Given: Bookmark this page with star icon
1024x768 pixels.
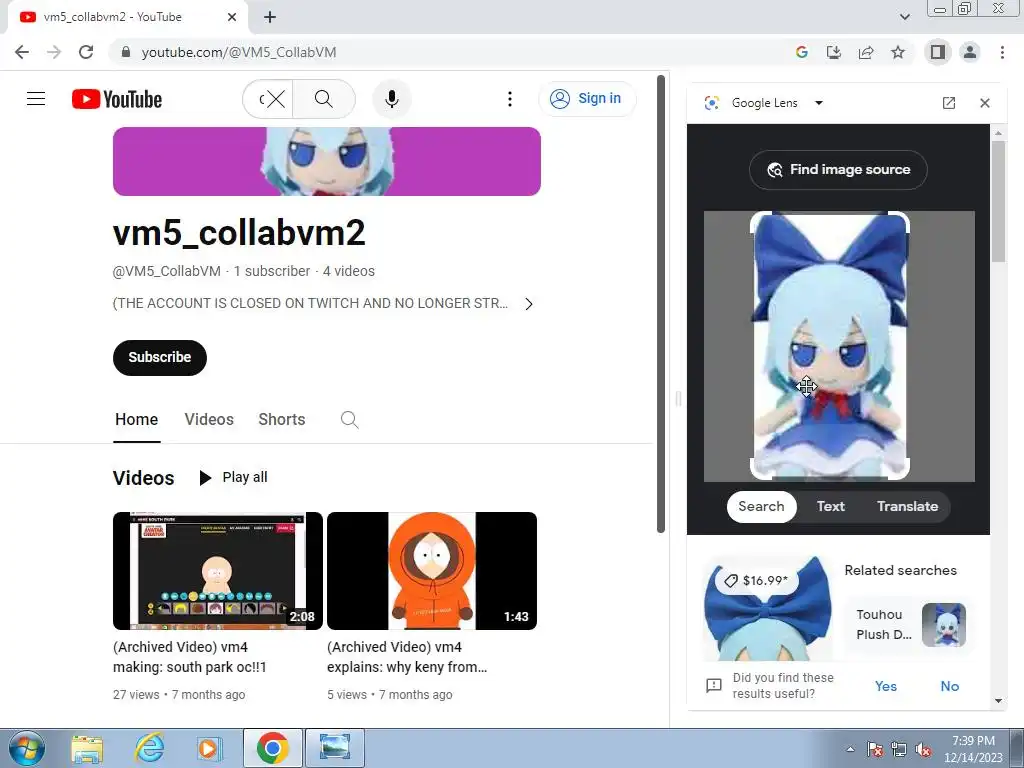Looking at the screenshot, I should pyautogui.click(x=898, y=52).
